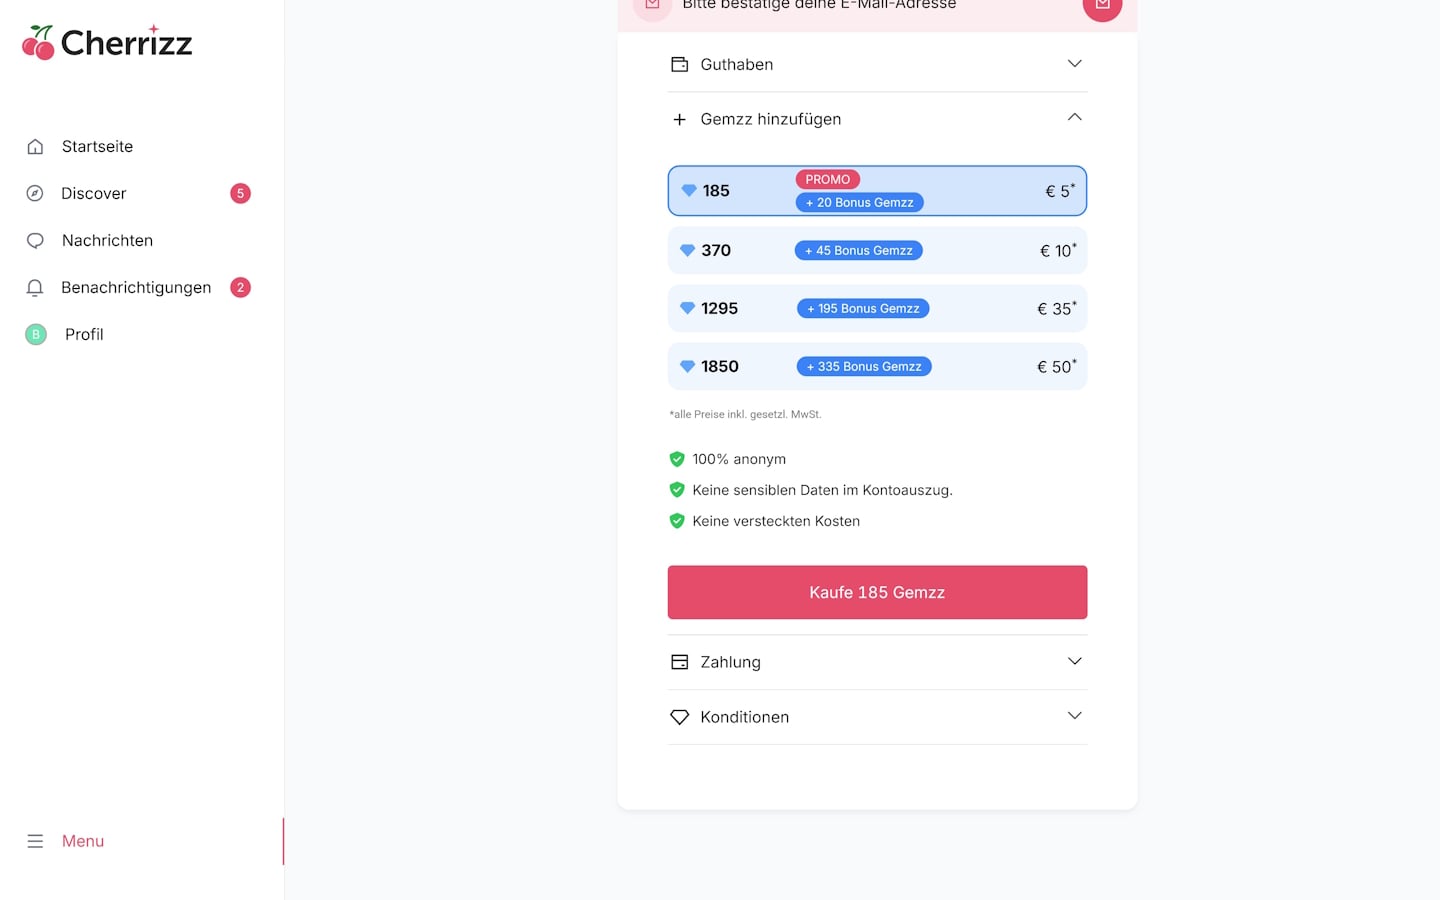This screenshot has height=900, width=1440.
Task: Click the hamburger Menu icon
Action: pos(35,842)
